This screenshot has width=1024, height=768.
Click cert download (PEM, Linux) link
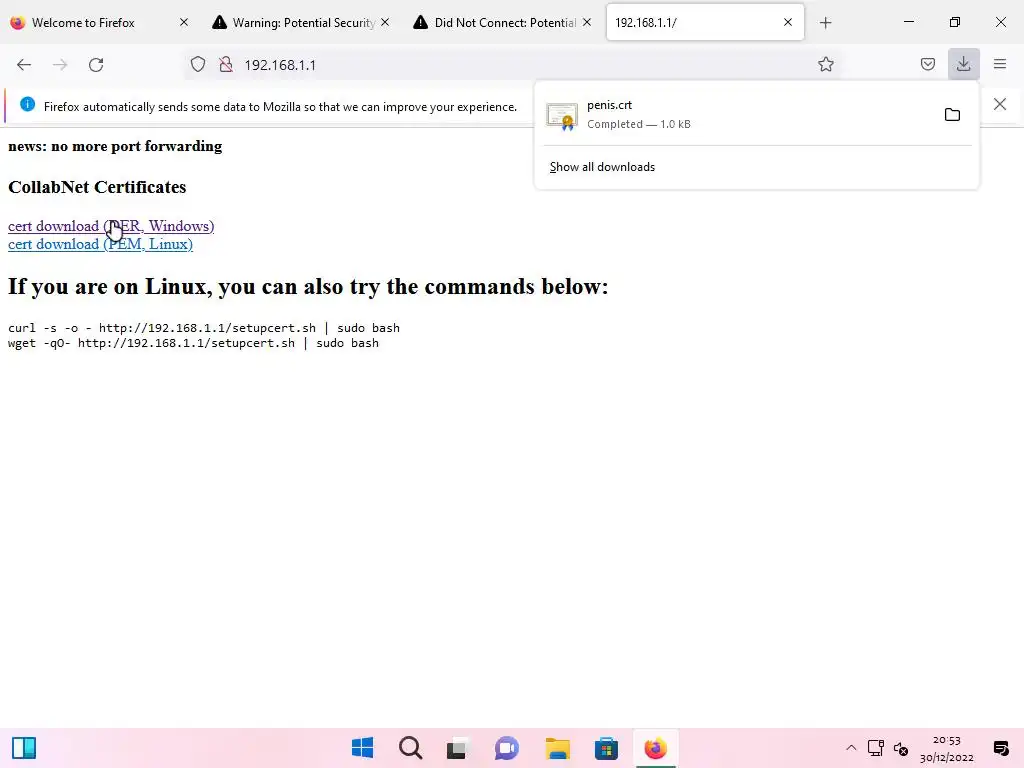click(100, 244)
